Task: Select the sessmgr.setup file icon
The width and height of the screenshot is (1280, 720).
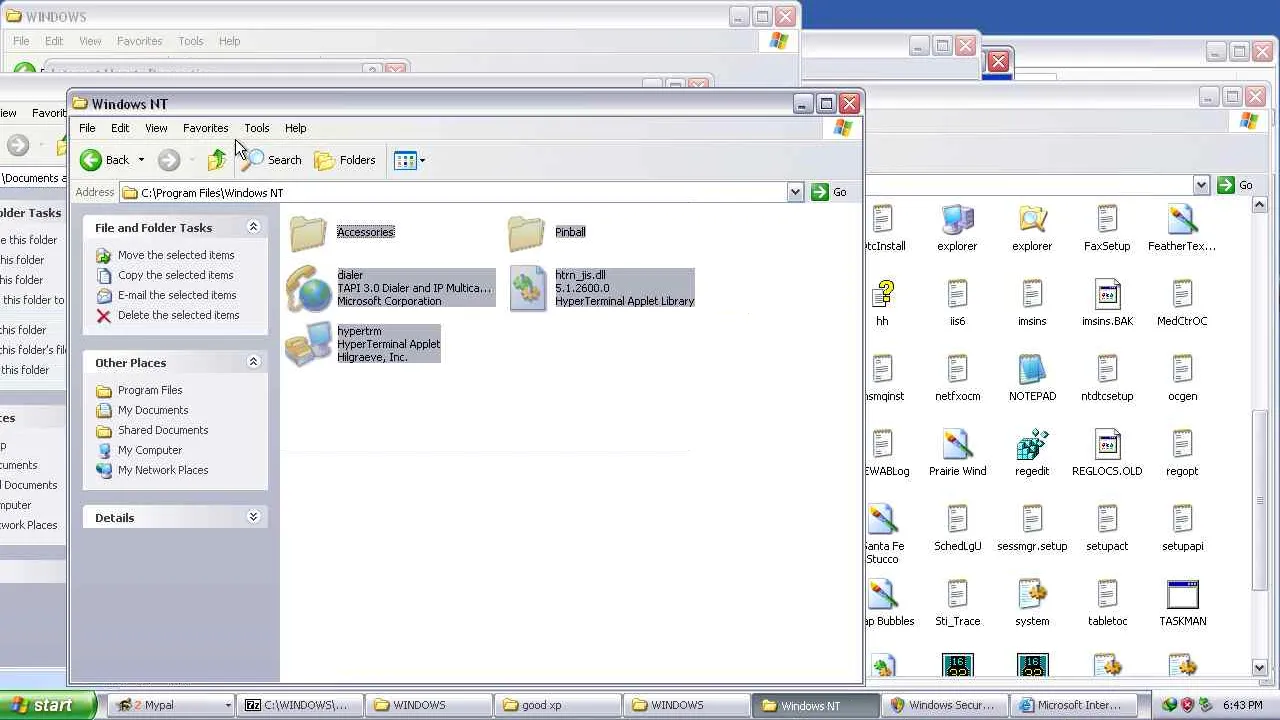Action: pyautogui.click(x=1032, y=520)
